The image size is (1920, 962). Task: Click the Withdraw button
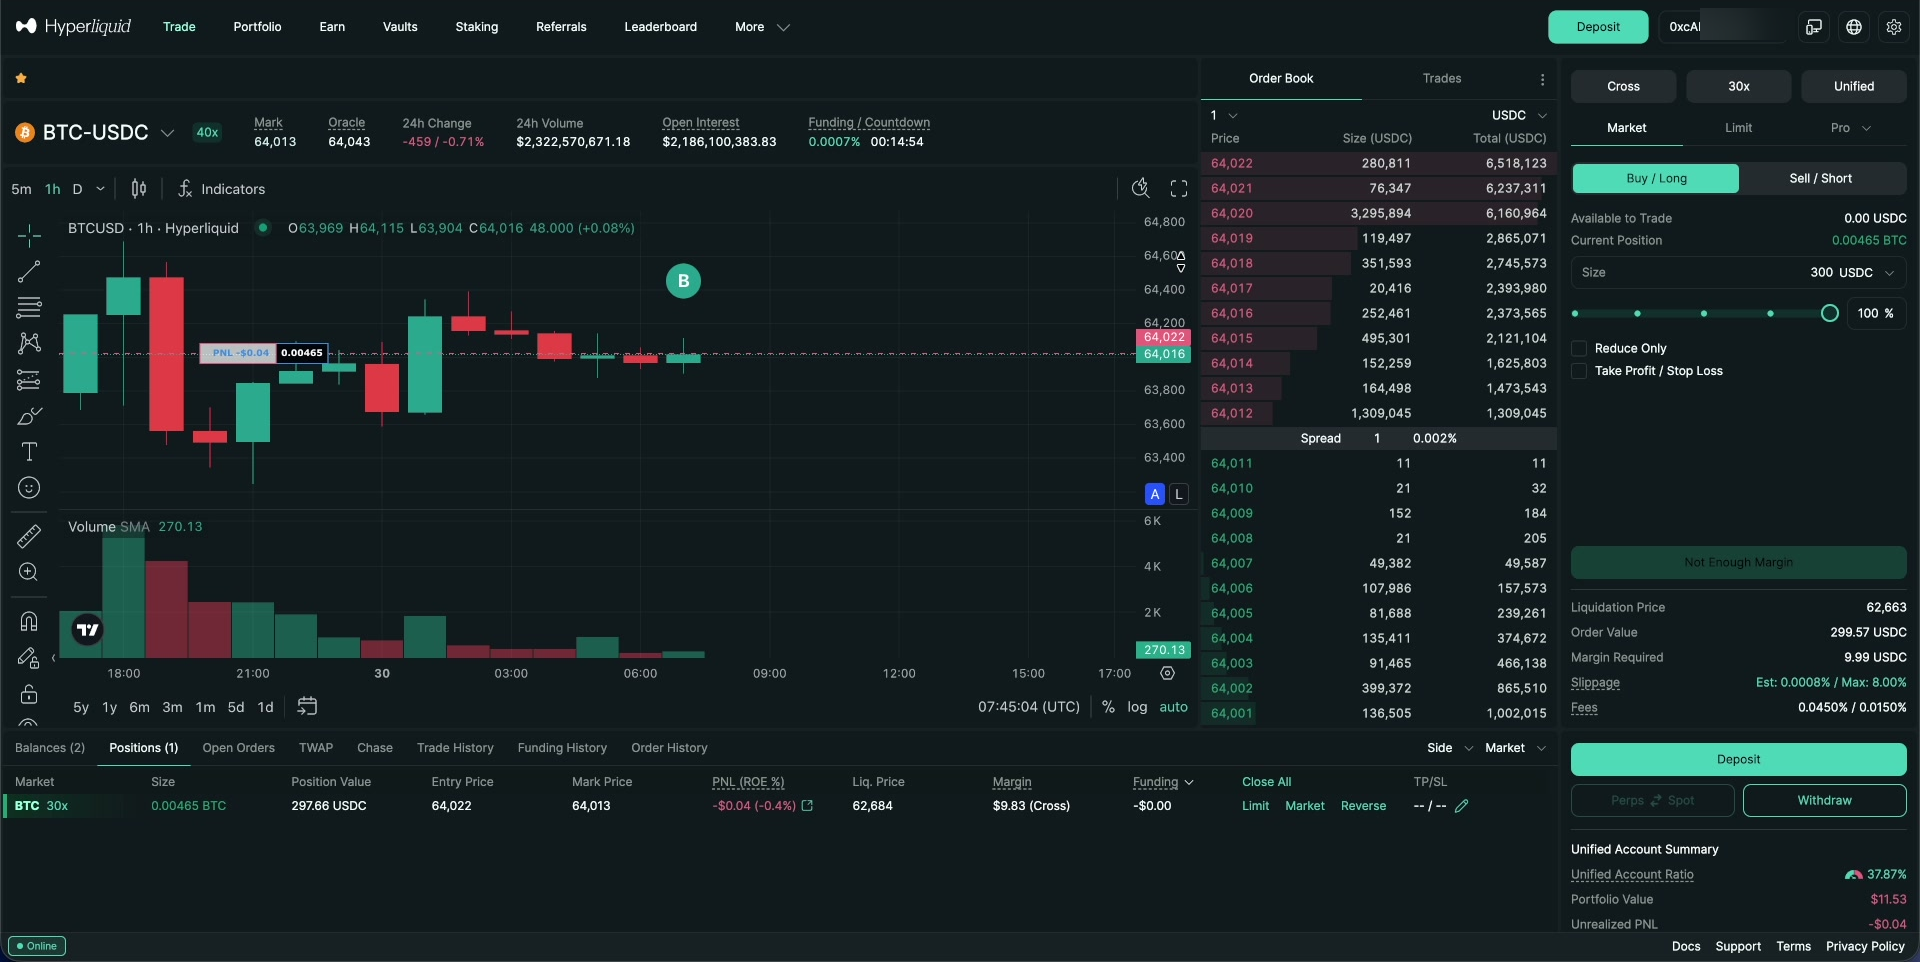click(x=1824, y=800)
